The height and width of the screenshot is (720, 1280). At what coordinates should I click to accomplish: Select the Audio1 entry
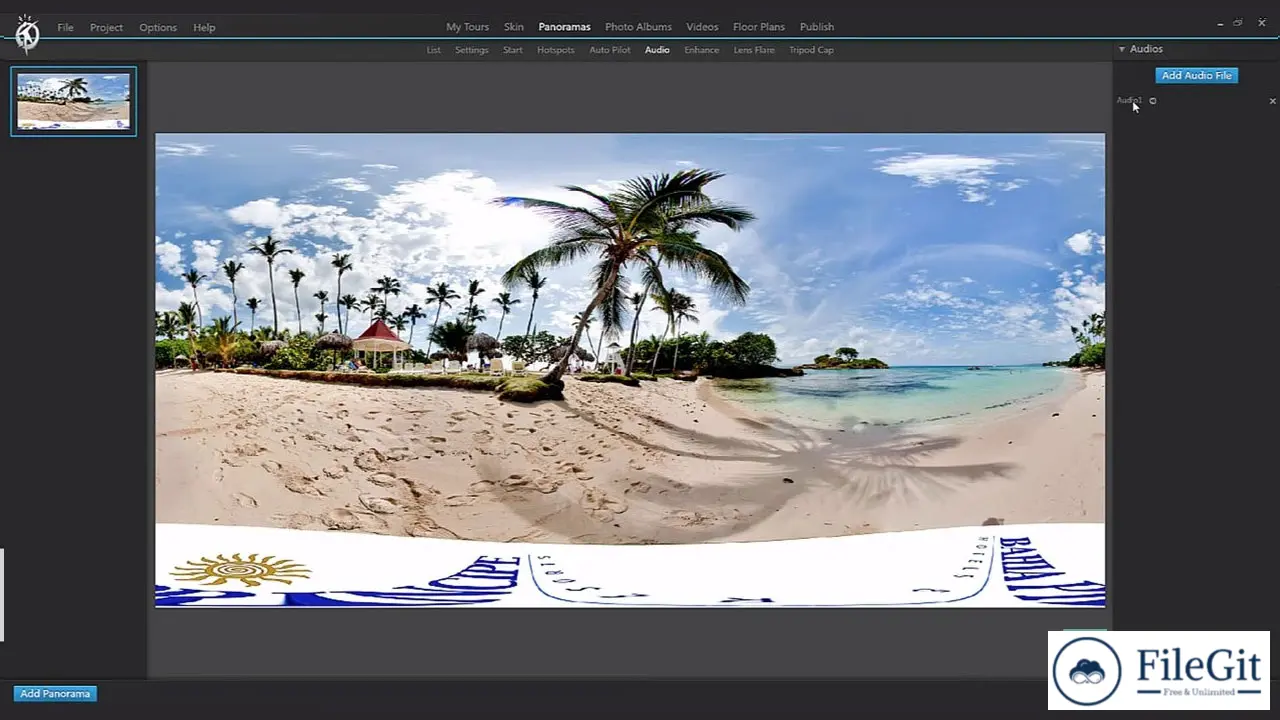1129,100
